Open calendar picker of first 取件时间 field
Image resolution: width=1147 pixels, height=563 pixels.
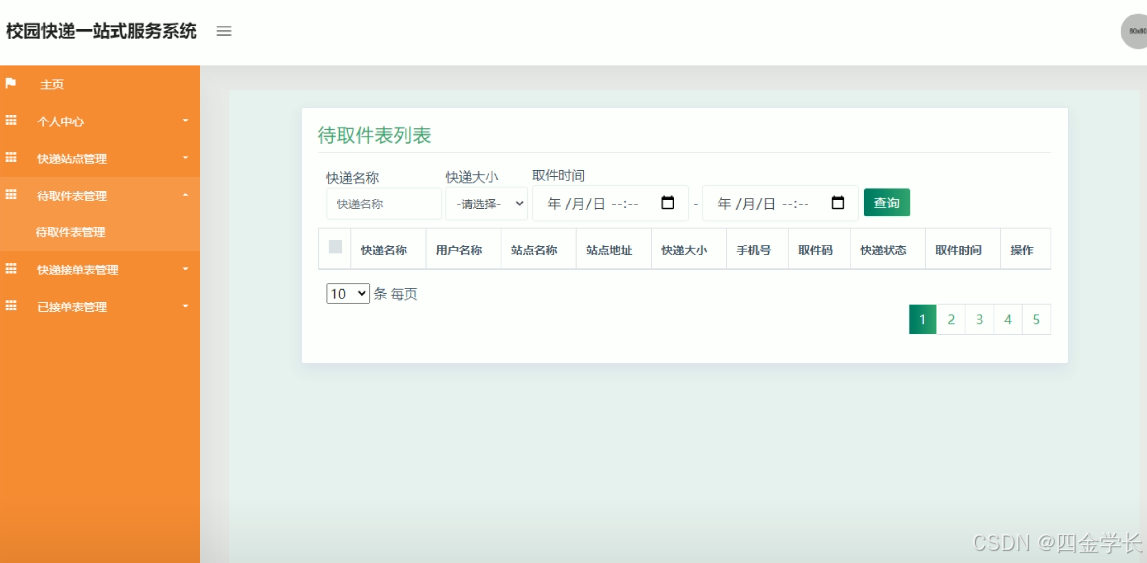click(x=667, y=203)
